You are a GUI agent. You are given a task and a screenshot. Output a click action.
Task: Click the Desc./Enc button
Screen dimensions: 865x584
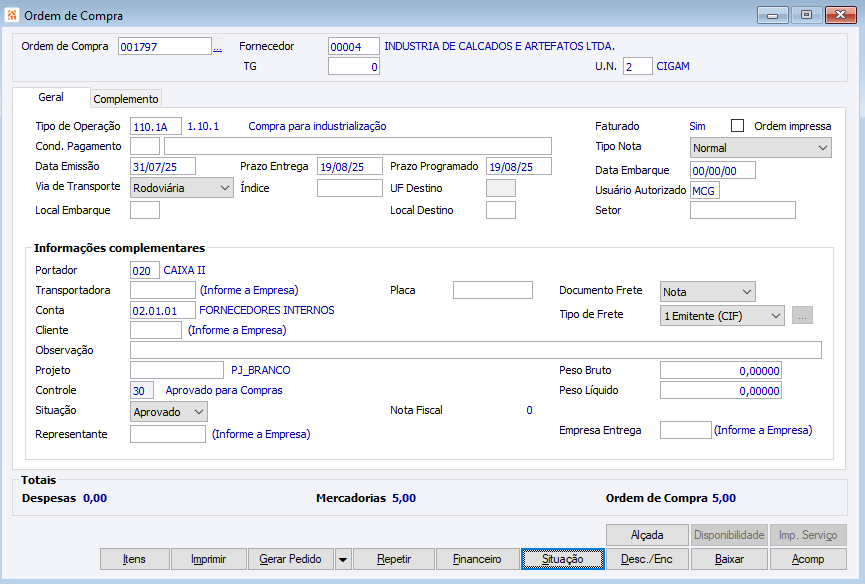click(647, 559)
